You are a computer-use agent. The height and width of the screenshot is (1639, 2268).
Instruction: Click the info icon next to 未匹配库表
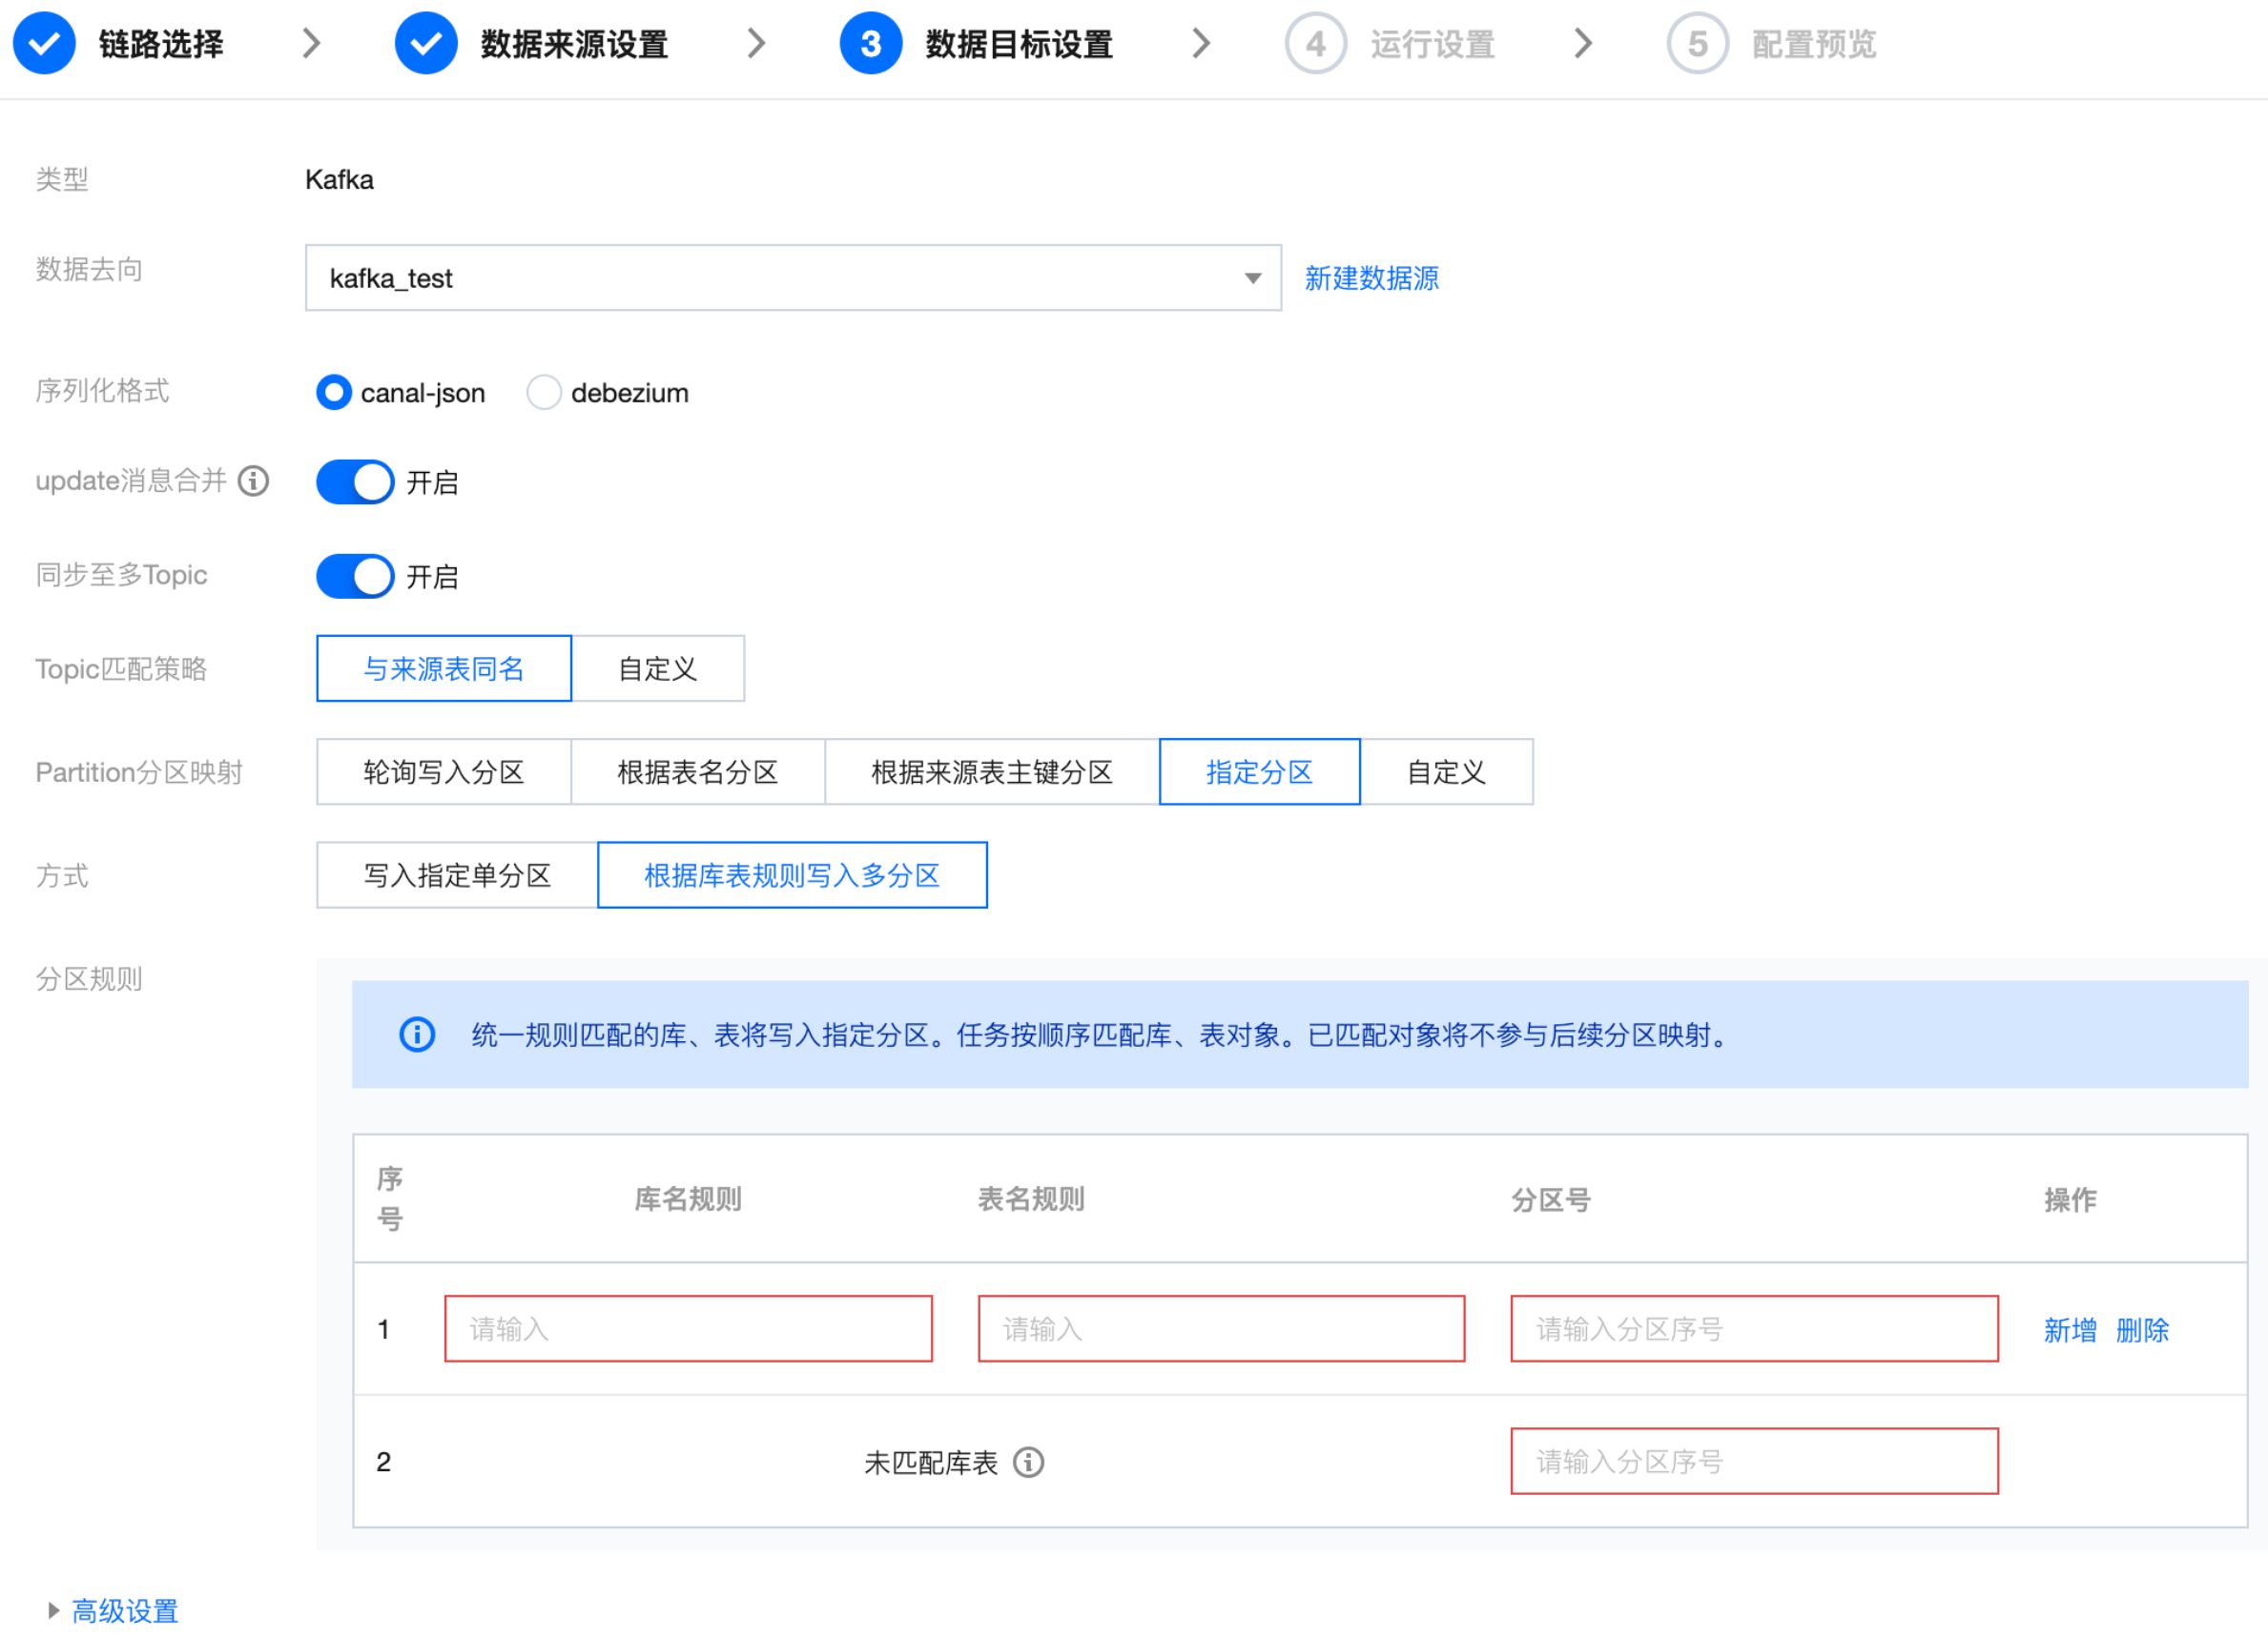(x=1028, y=1462)
